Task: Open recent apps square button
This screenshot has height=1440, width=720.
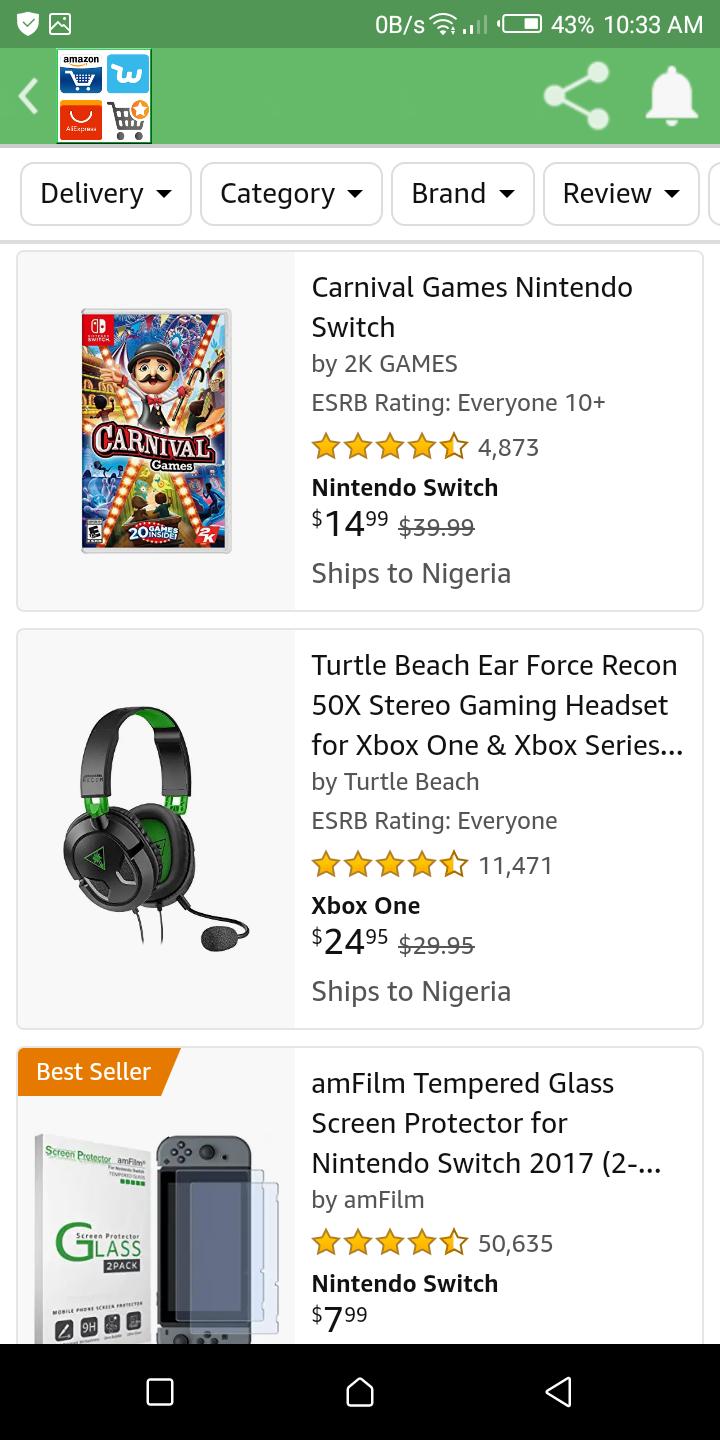Action: click(x=160, y=1392)
